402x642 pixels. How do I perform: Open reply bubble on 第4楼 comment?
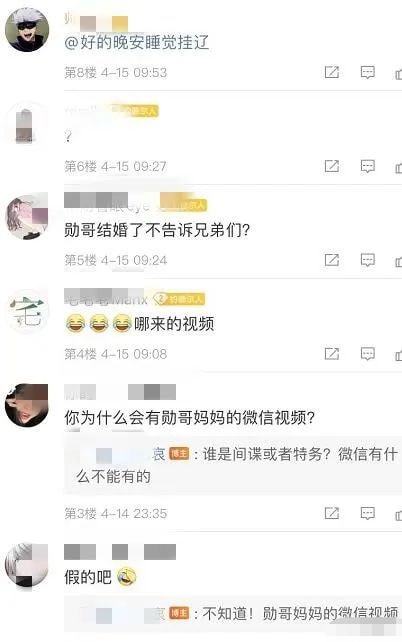[367, 354]
